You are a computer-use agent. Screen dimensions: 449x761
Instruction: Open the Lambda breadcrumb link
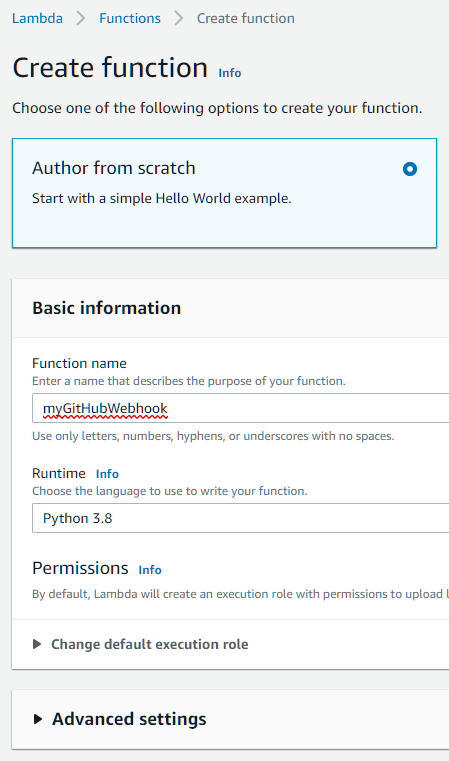[37, 18]
